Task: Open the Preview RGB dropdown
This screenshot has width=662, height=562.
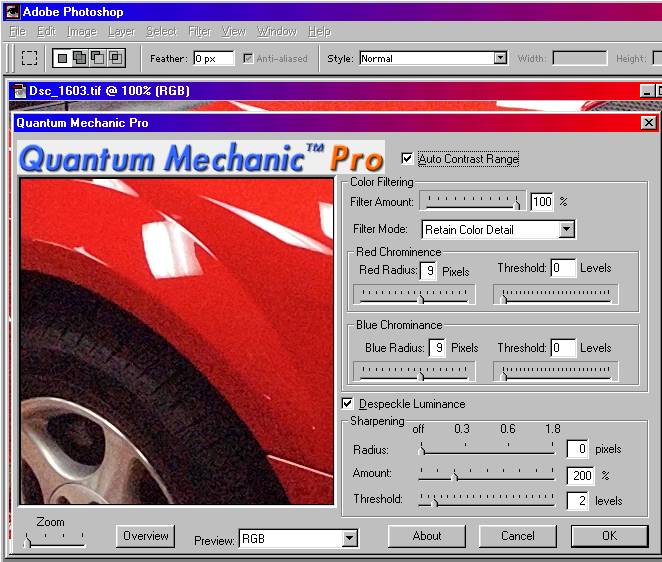Action: tap(350, 538)
